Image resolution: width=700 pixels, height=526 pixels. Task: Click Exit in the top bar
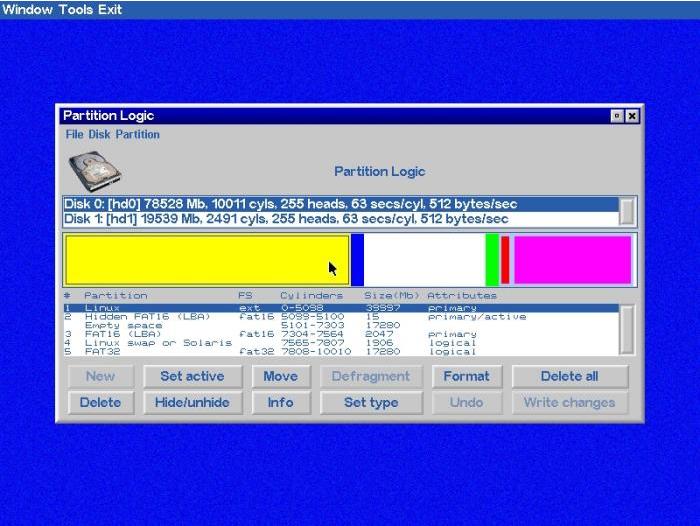click(x=110, y=9)
